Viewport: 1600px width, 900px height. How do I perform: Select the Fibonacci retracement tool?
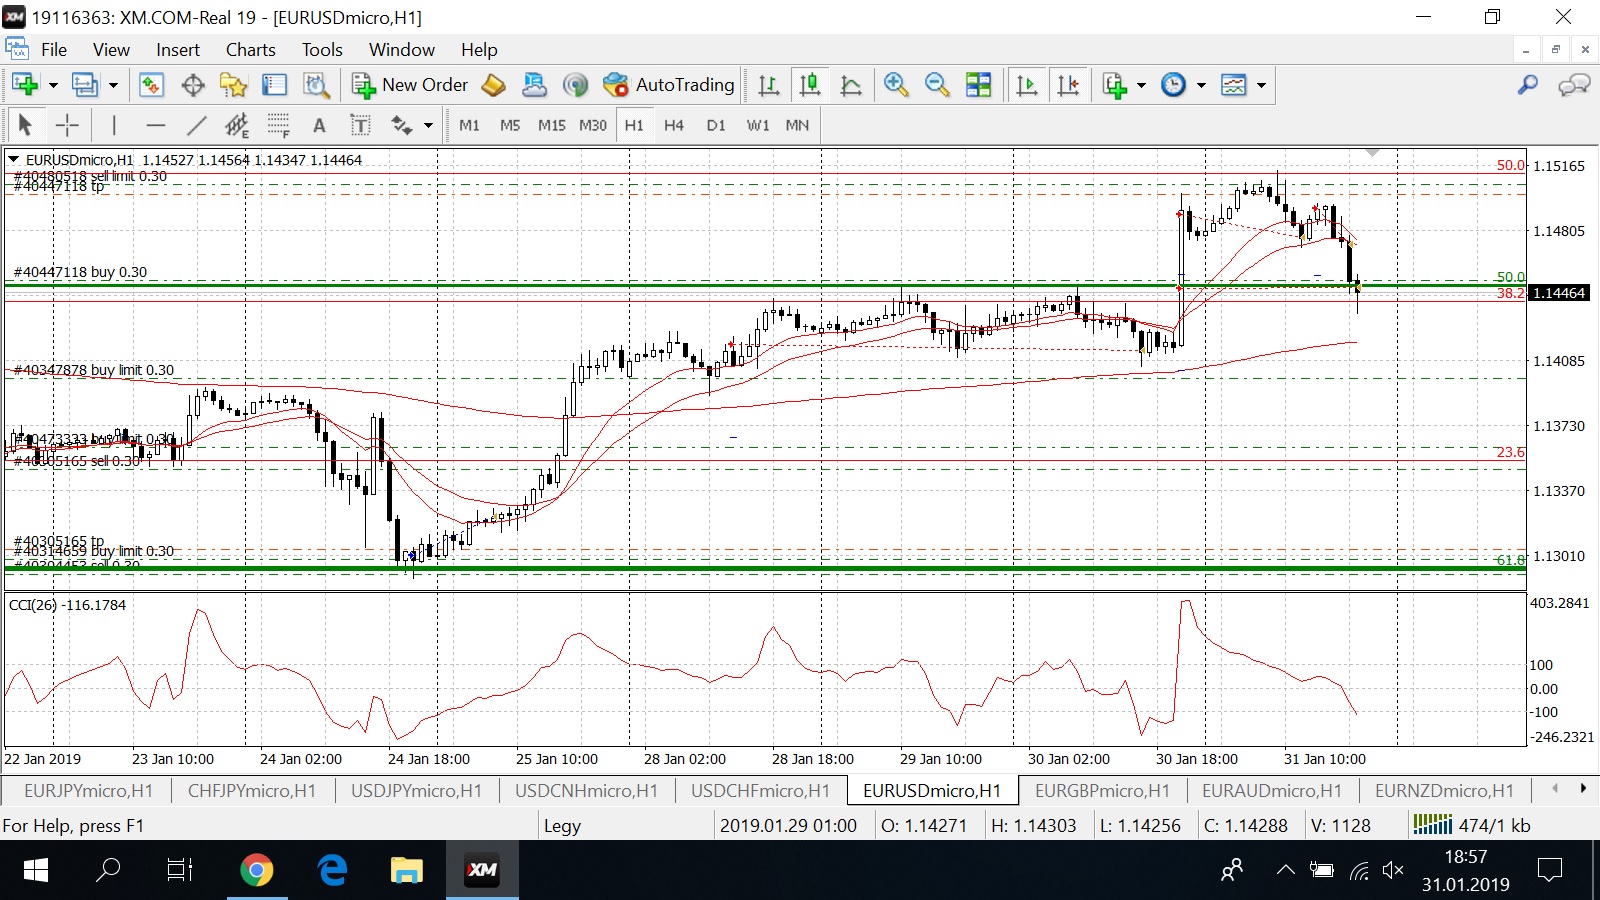click(278, 125)
